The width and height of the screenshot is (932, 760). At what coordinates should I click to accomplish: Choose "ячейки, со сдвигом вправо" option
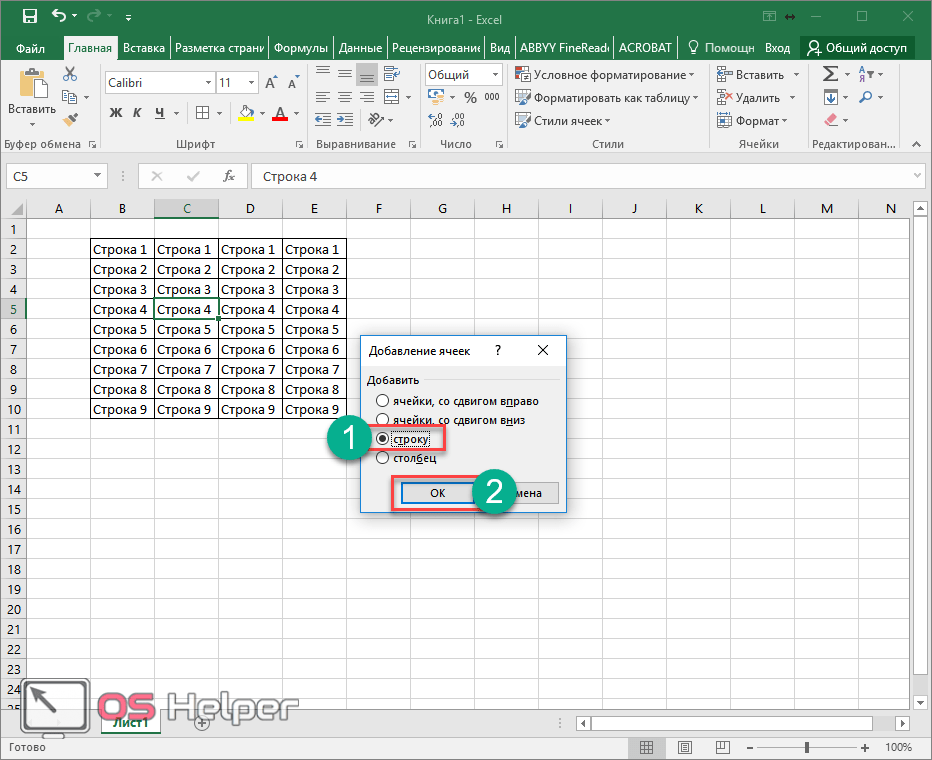tap(382, 401)
